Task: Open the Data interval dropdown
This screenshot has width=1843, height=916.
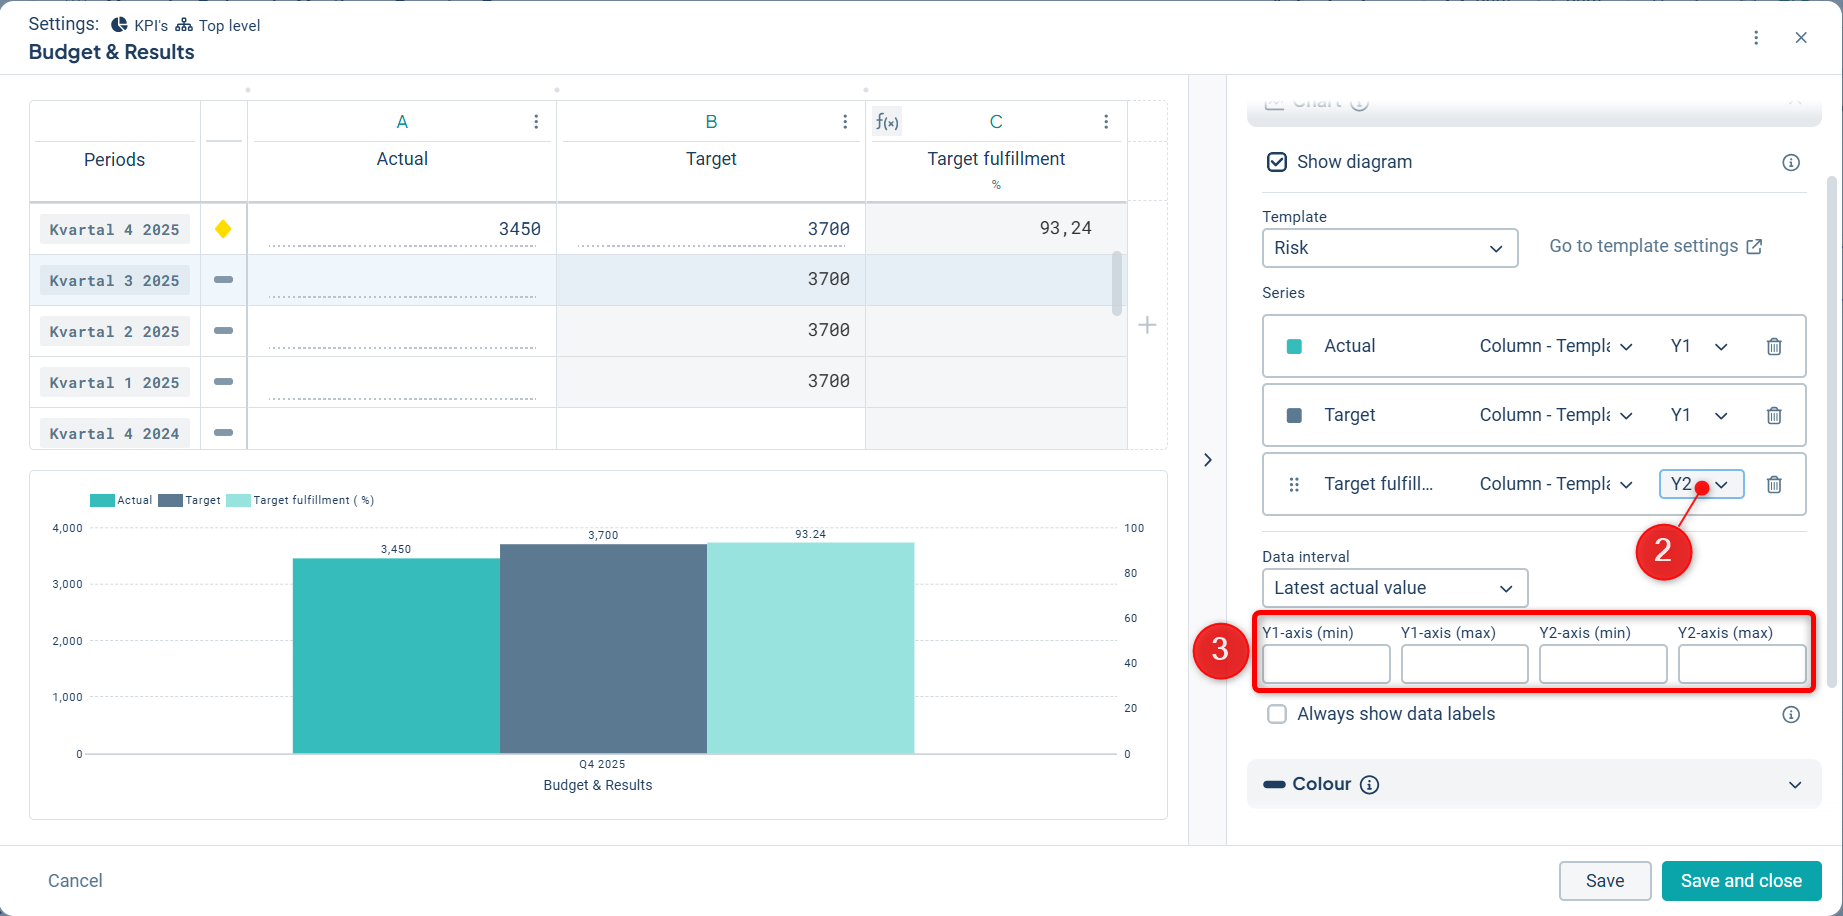Action: (x=1394, y=588)
